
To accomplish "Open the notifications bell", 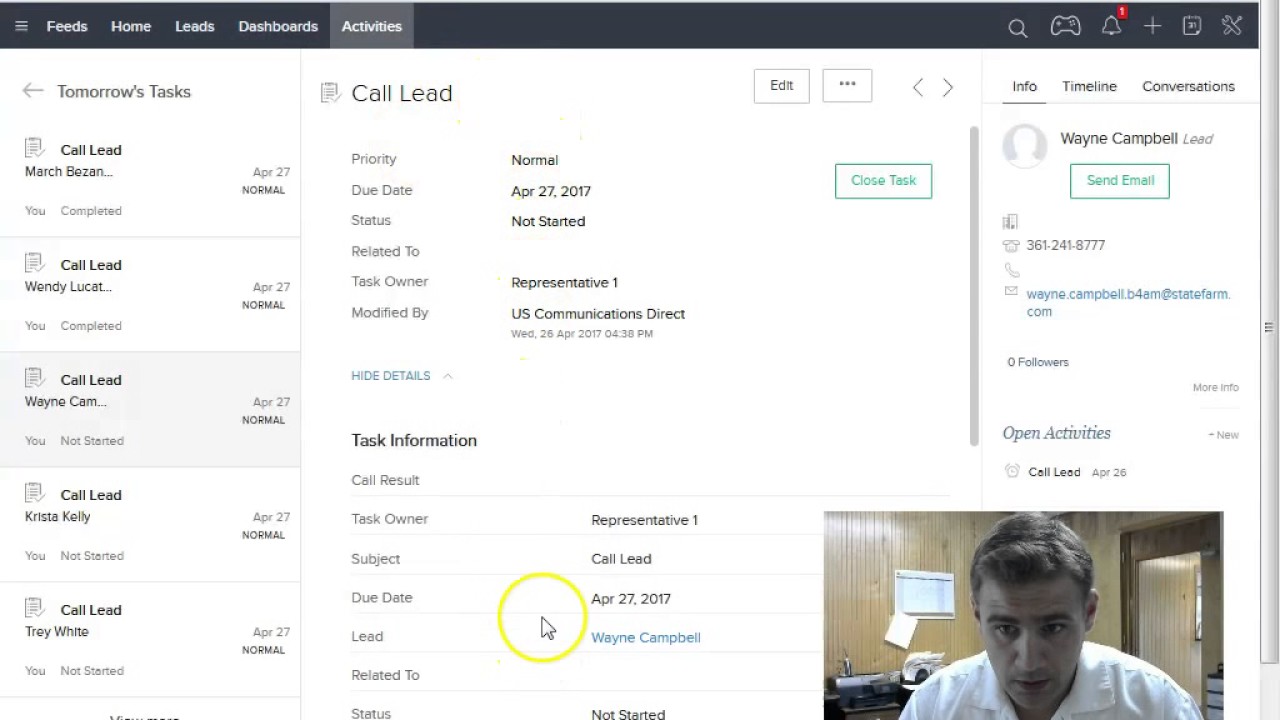I will click(x=1111, y=27).
